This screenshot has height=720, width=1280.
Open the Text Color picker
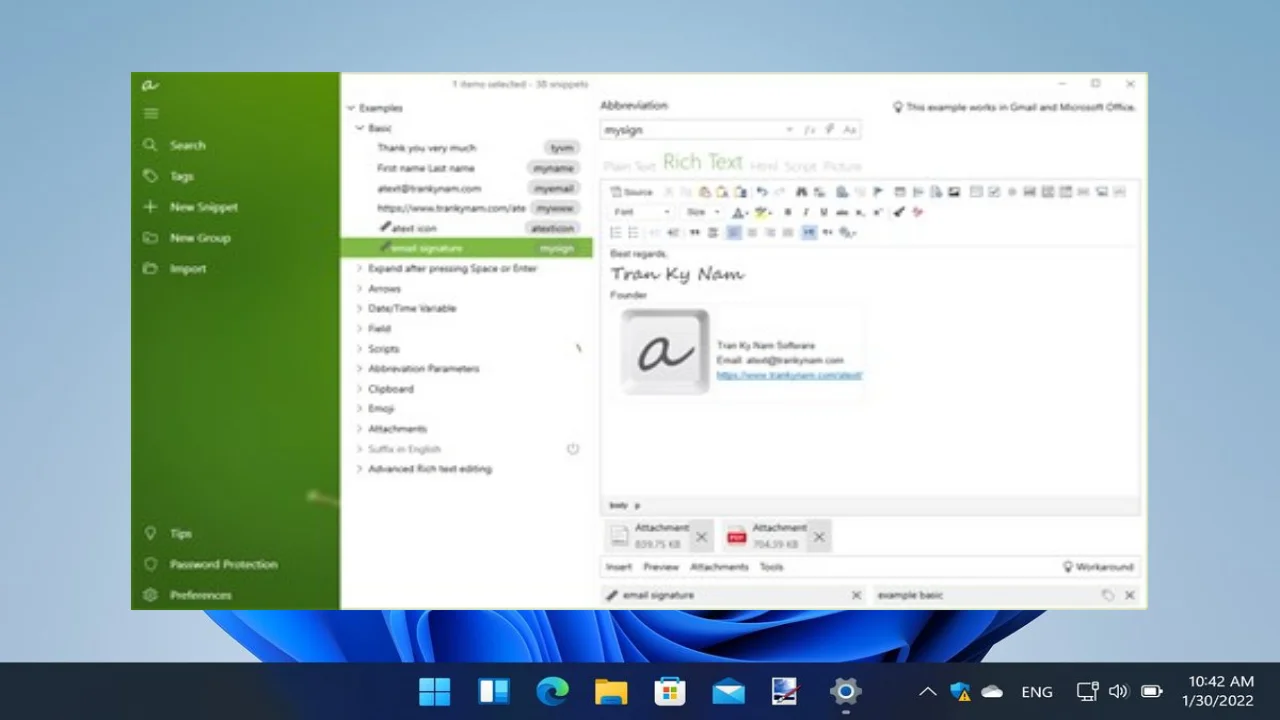pos(740,212)
